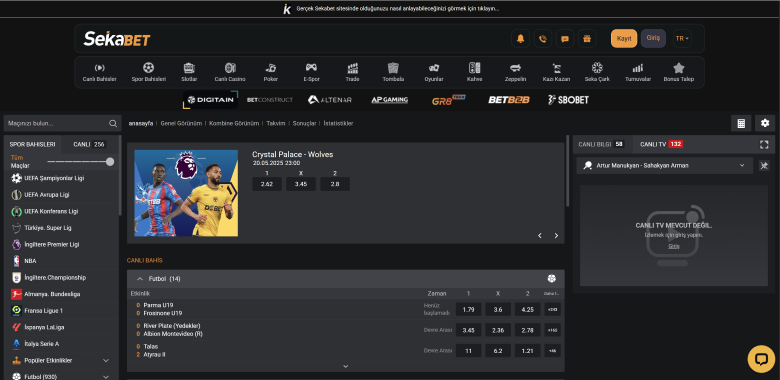Launch the Zeppelin game
This screenshot has height=380, width=780.
tap(515, 73)
